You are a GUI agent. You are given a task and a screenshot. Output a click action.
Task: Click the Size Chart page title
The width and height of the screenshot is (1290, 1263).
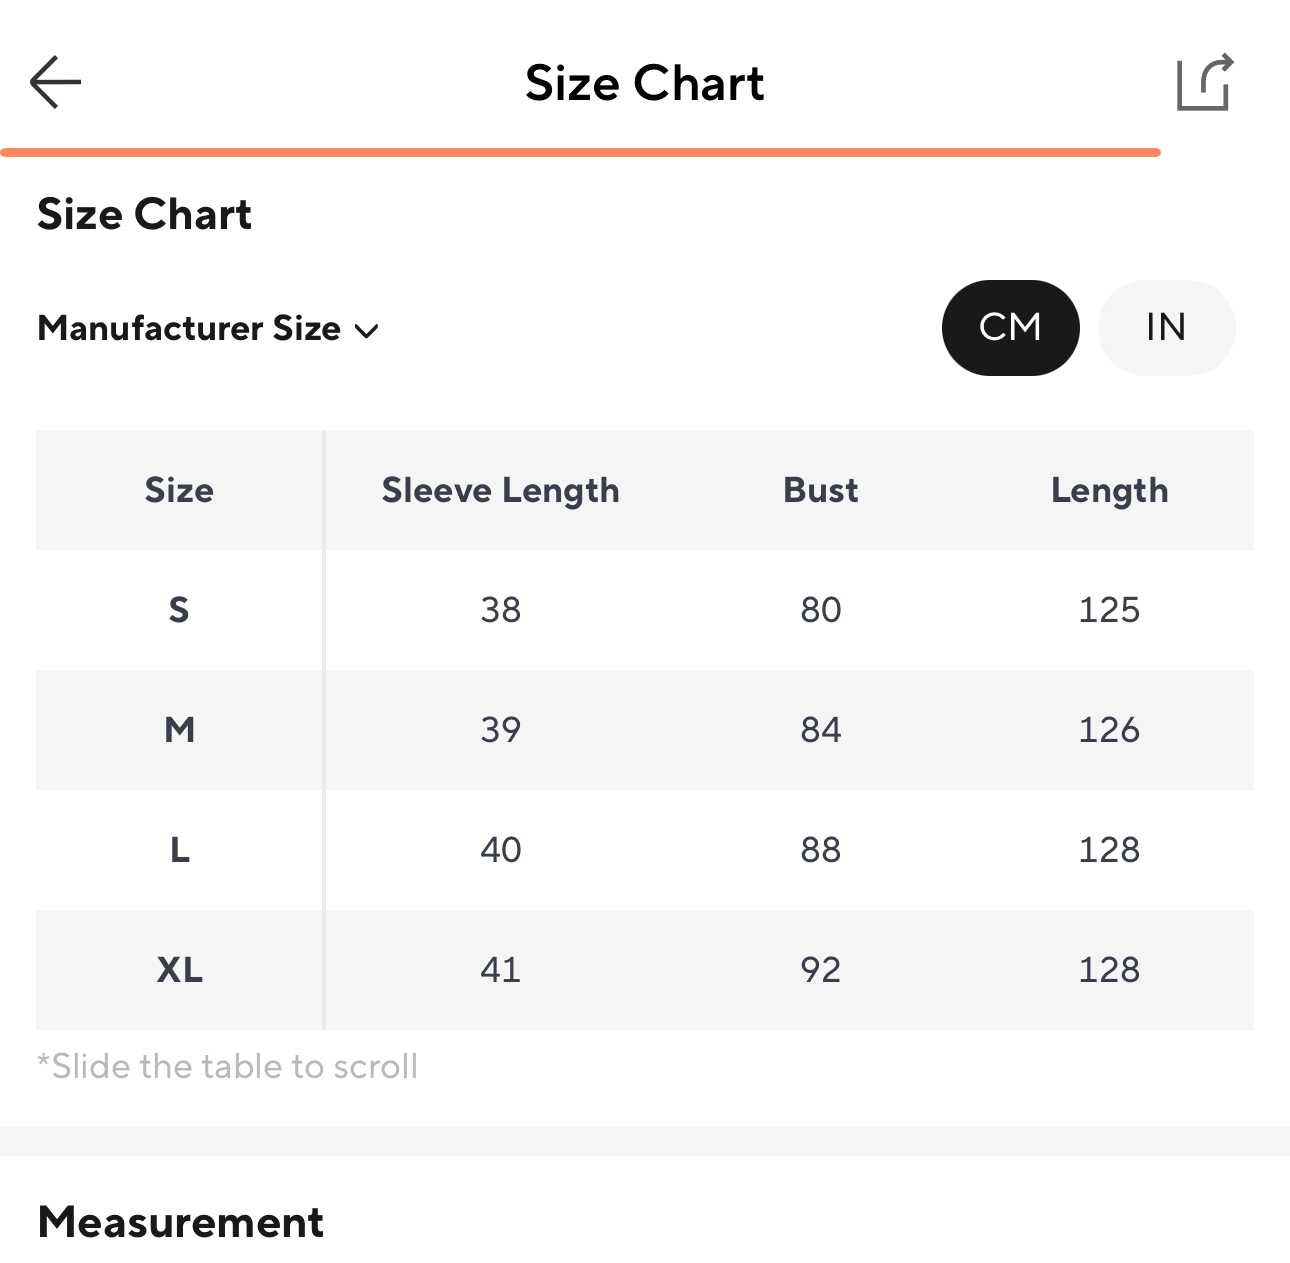coord(644,83)
